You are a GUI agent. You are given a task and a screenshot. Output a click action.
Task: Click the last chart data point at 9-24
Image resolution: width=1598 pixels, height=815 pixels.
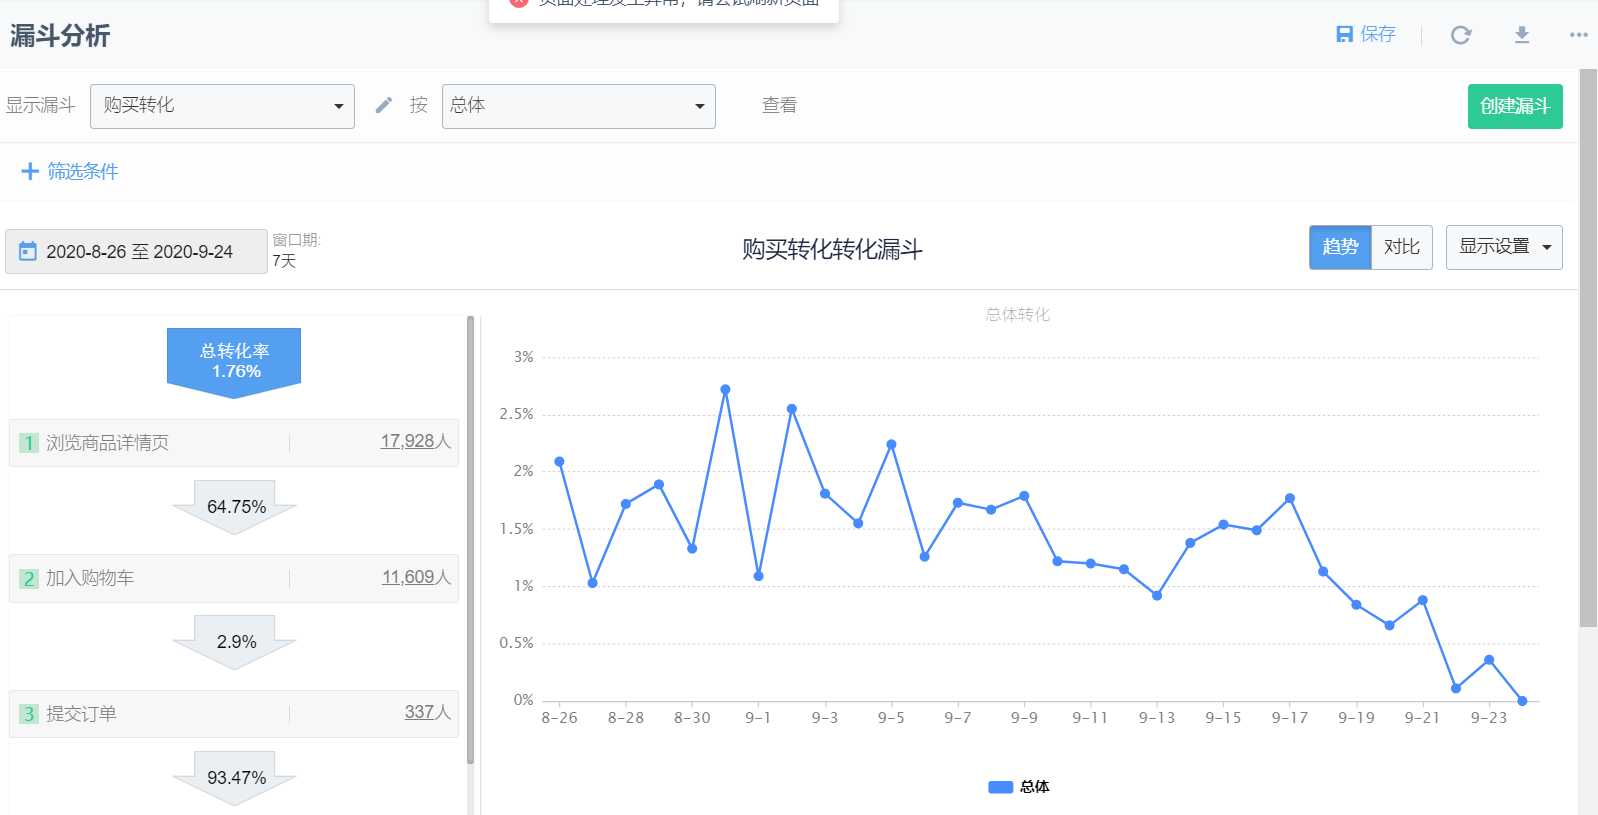point(1522,701)
